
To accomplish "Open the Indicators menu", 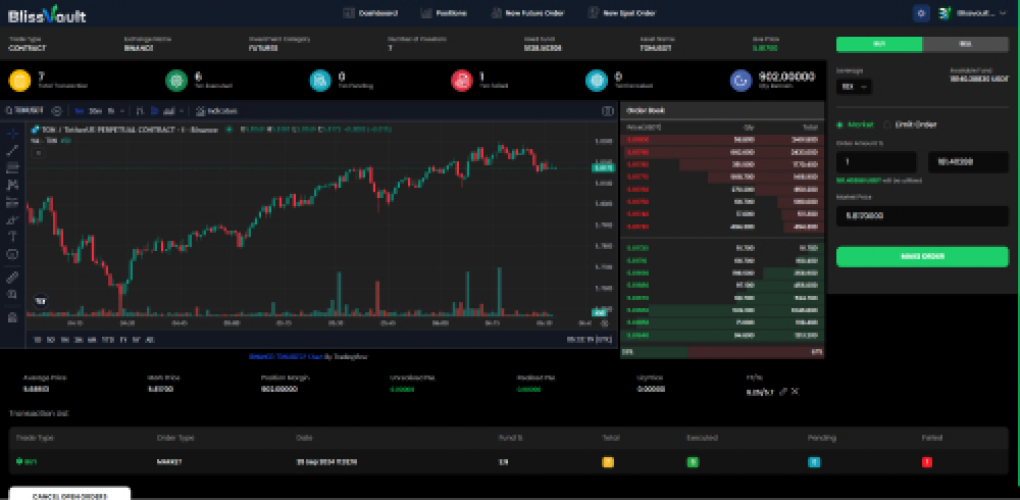I will (216, 111).
